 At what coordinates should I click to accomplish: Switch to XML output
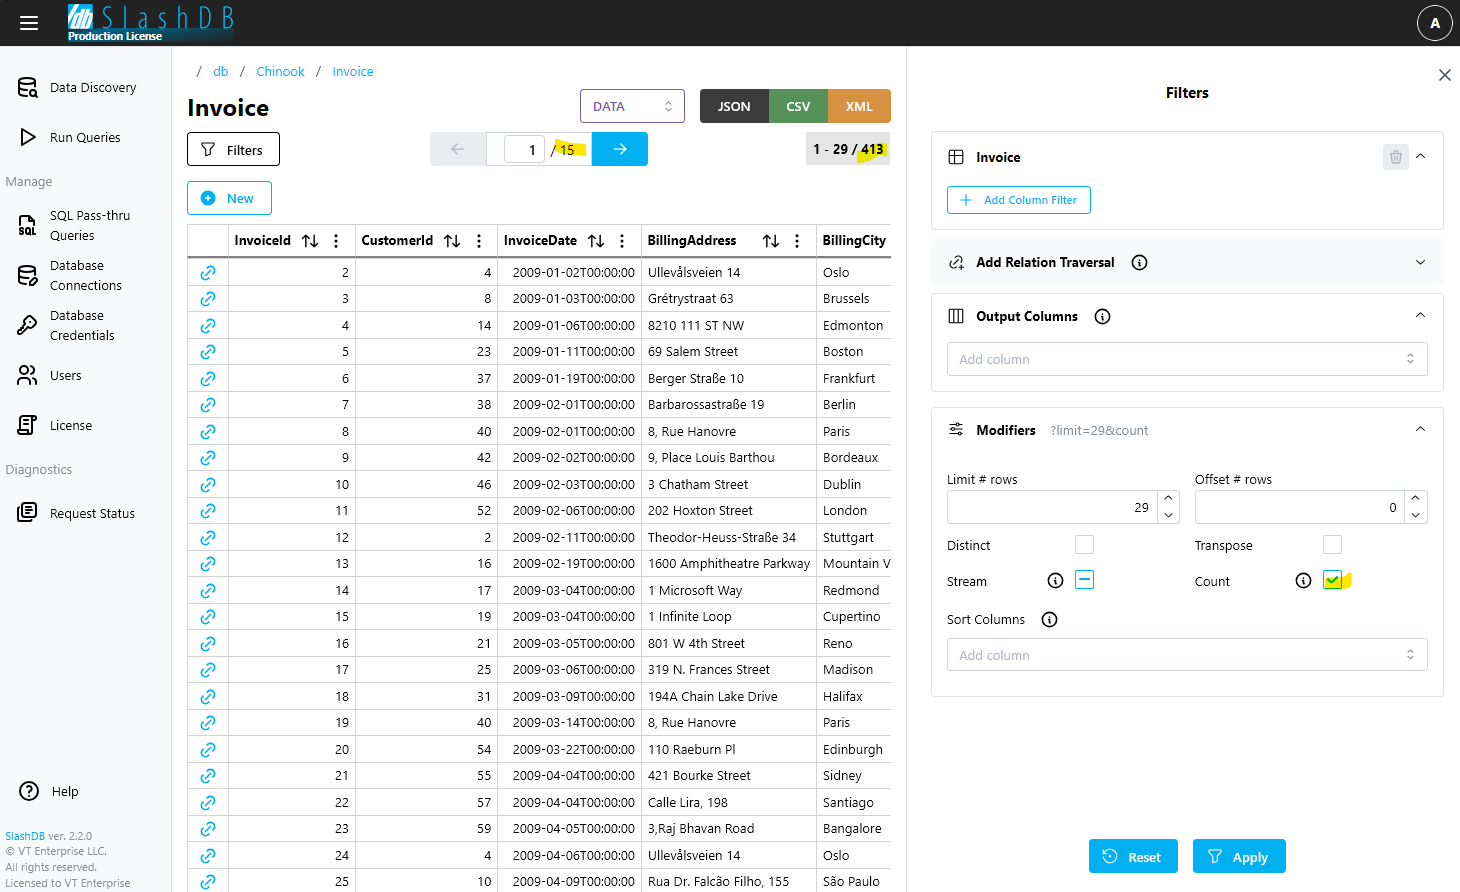tap(859, 106)
